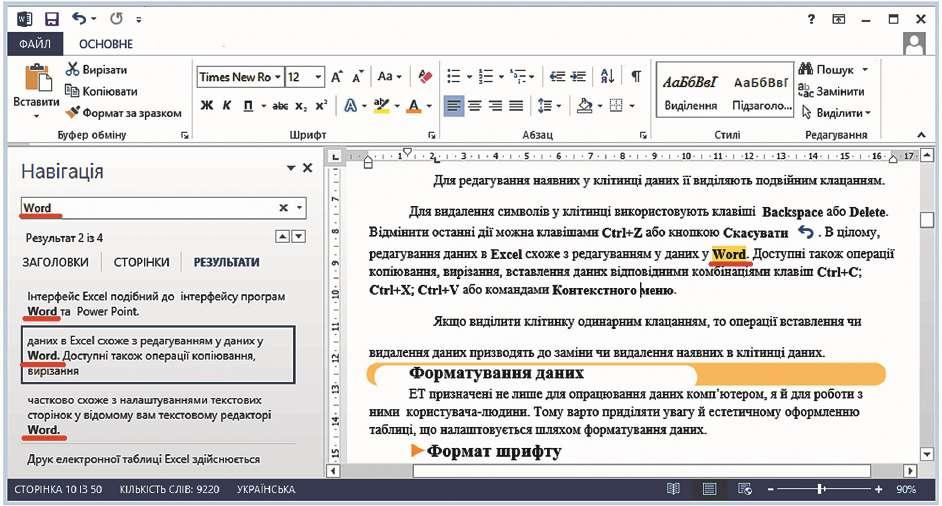Decrease paragraph indent
This screenshot has height=506, width=942.
(558, 76)
